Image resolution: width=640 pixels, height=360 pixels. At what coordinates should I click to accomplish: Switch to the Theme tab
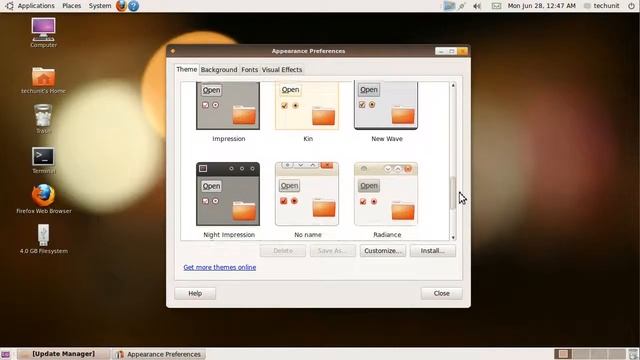pos(187,69)
